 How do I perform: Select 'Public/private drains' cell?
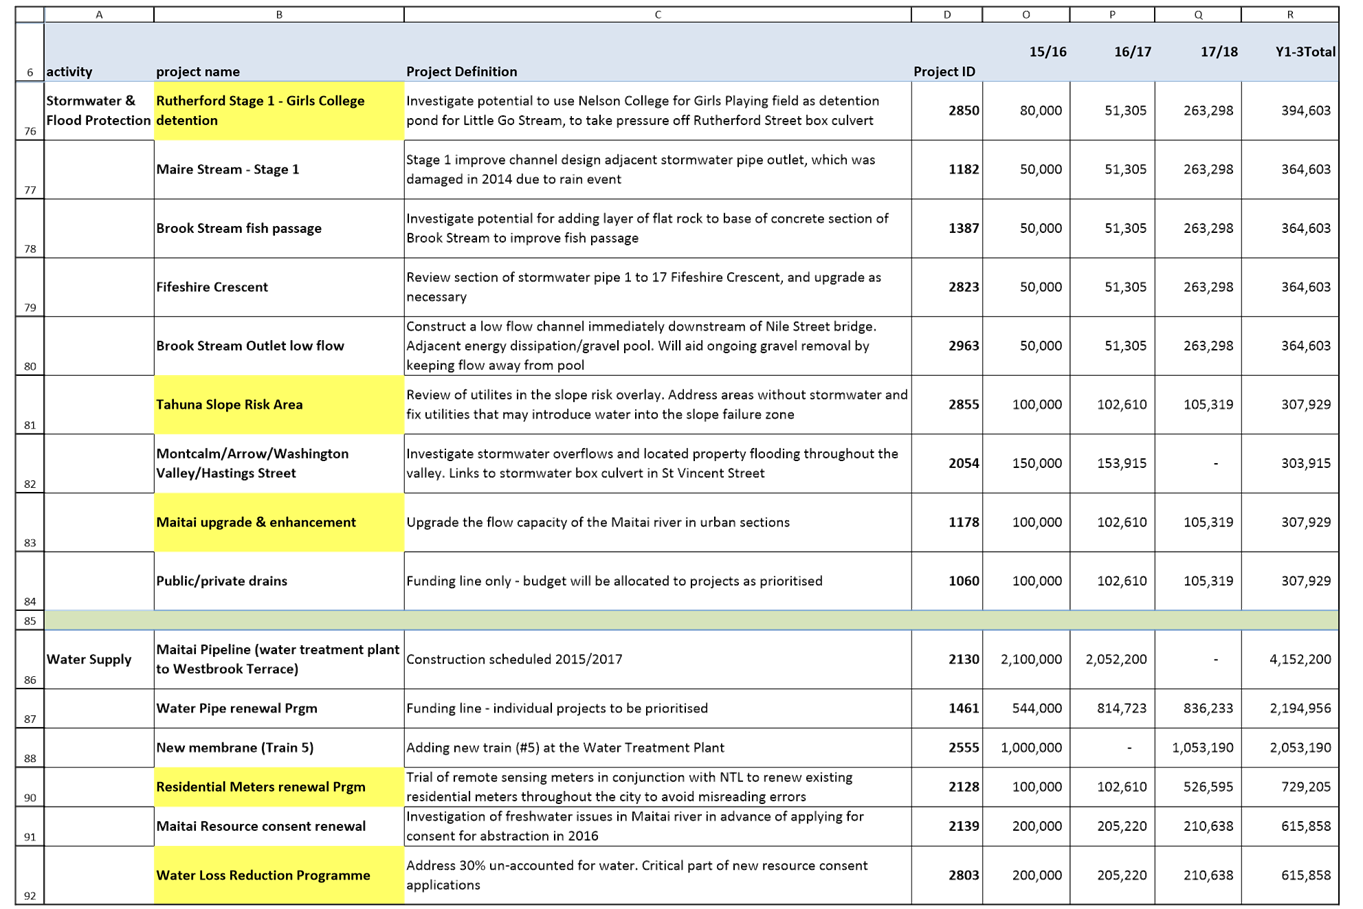click(279, 581)
